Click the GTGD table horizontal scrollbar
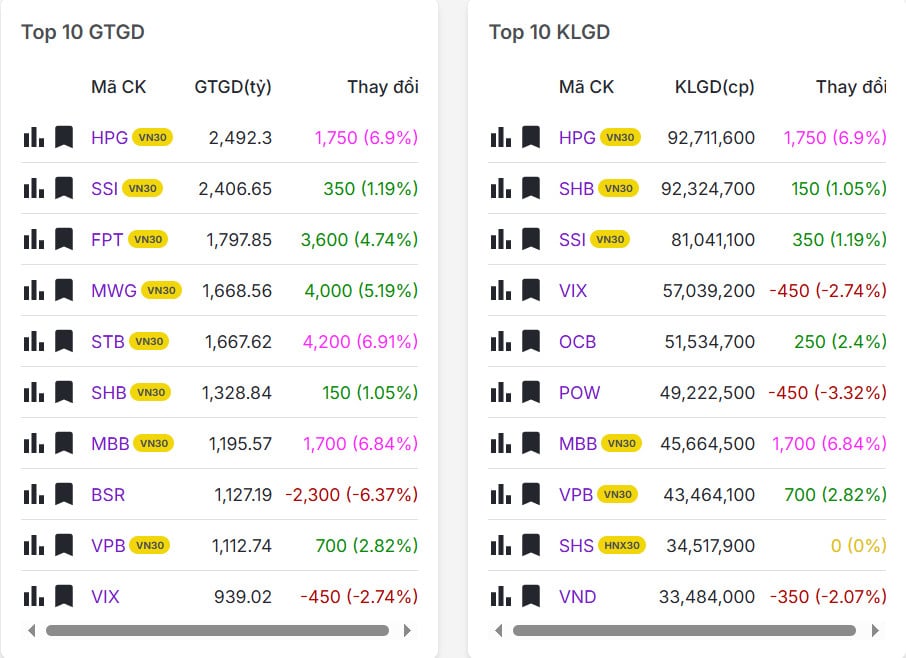Screen dimensions: 906x658 click(219, 631)
